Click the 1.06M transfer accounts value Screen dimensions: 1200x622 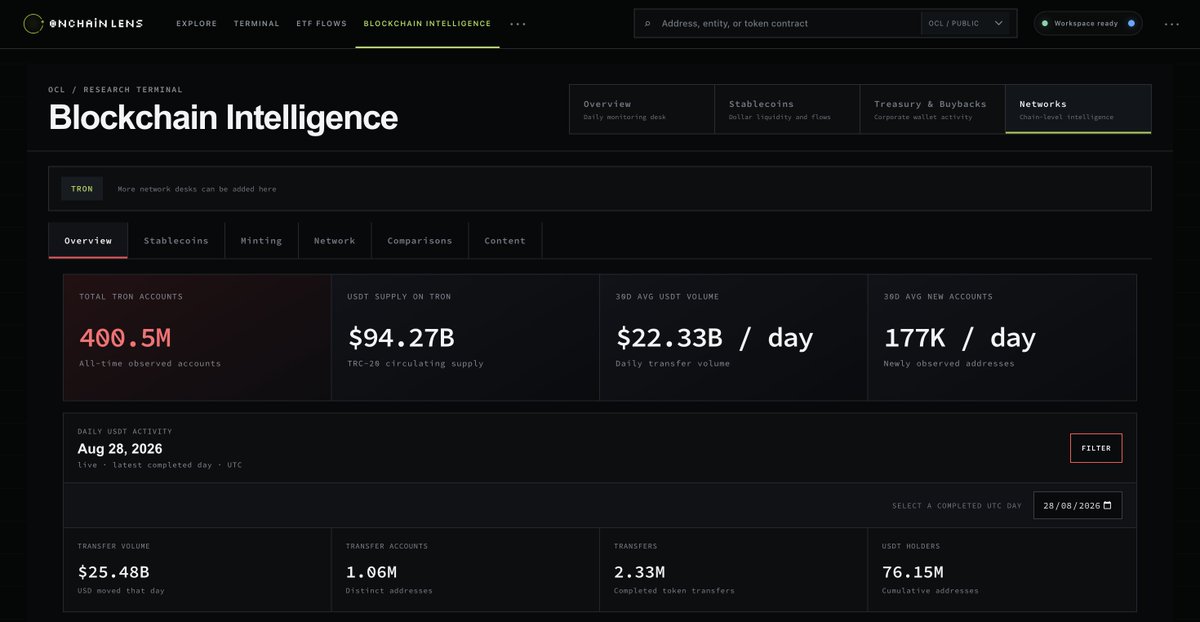click(371, 572)
